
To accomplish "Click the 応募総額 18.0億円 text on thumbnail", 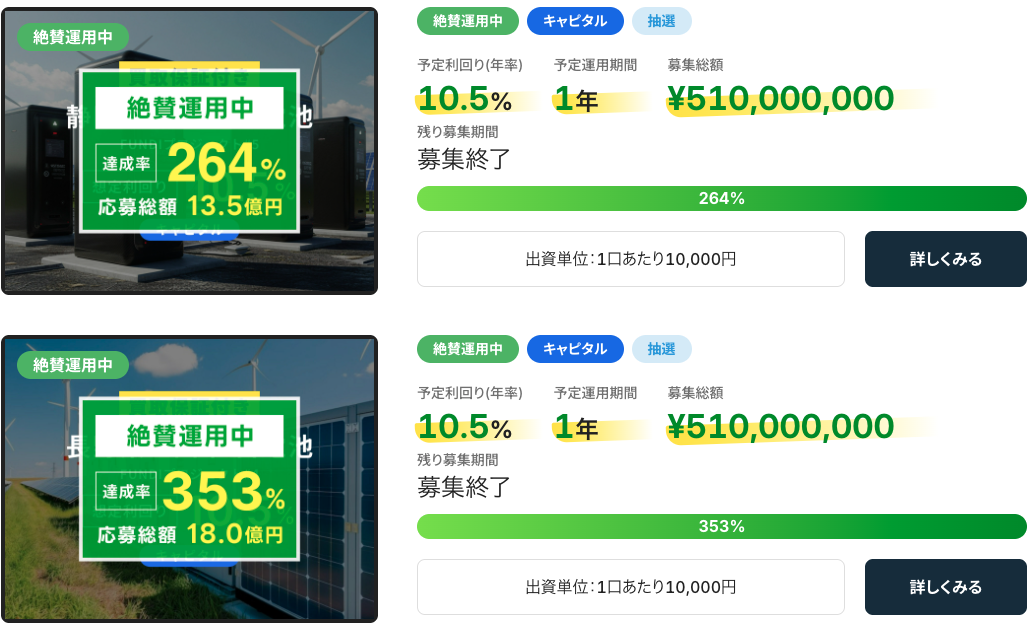I will point(190,534).
